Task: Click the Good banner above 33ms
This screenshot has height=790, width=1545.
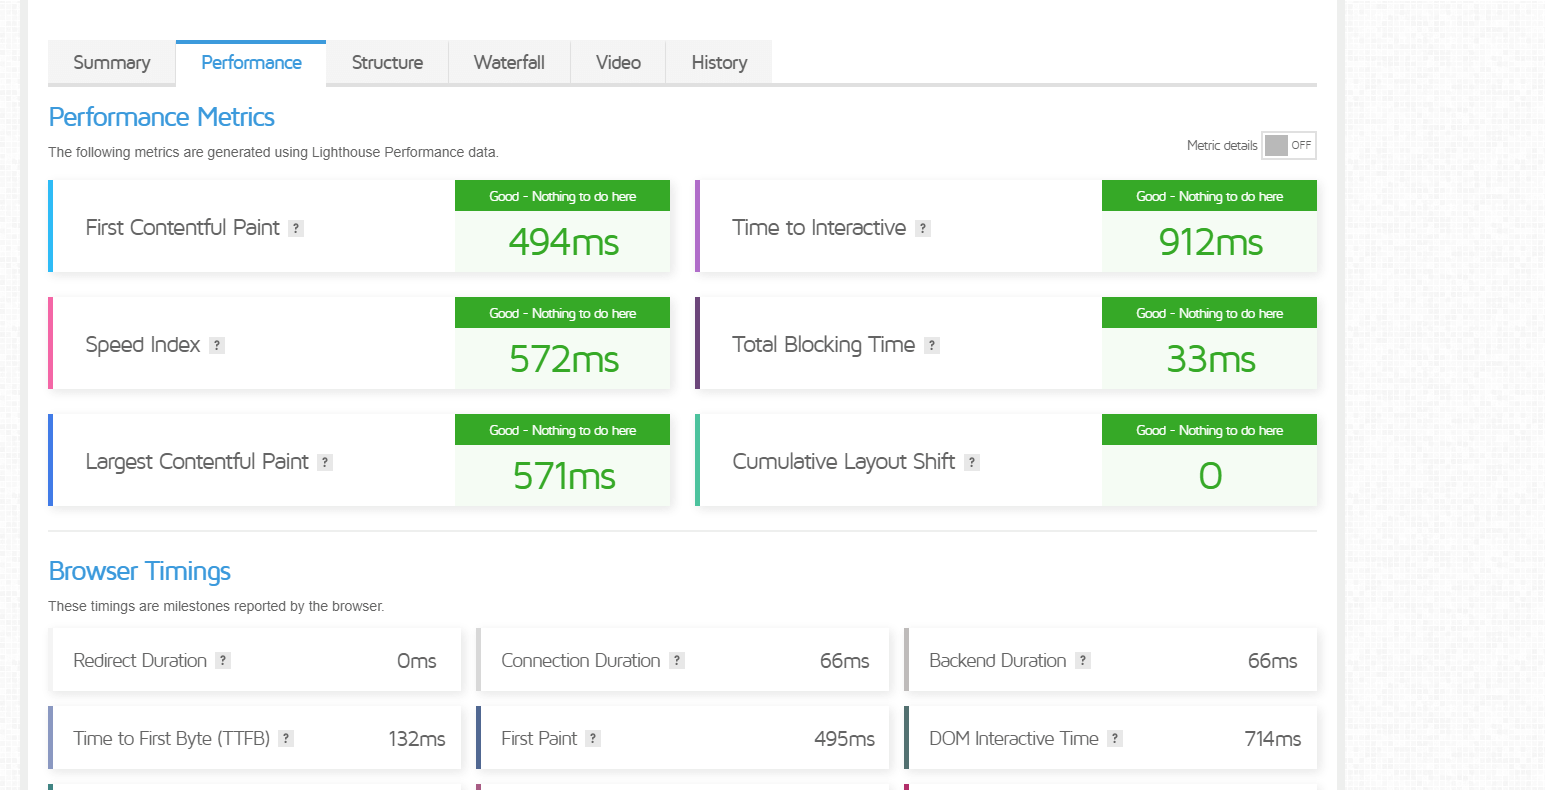Action: (x=1209, y=313)
